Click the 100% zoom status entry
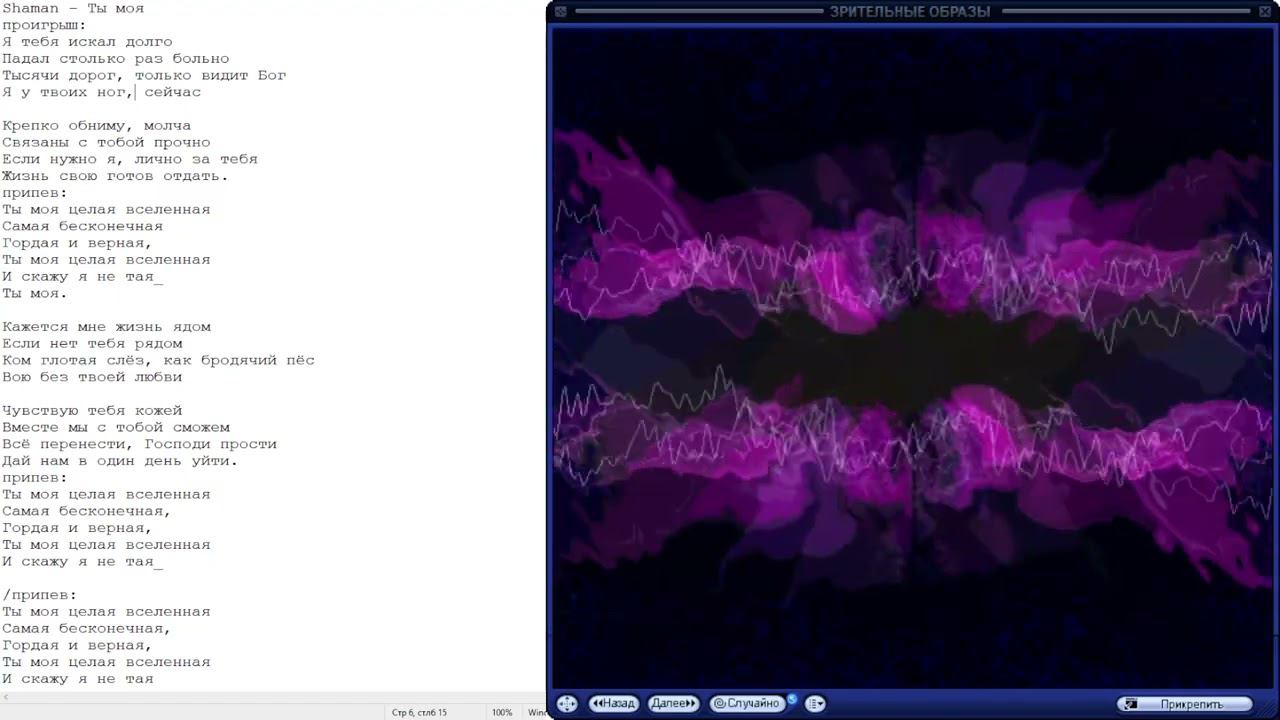The image size is (1280, 720). (x=502, y=713)
